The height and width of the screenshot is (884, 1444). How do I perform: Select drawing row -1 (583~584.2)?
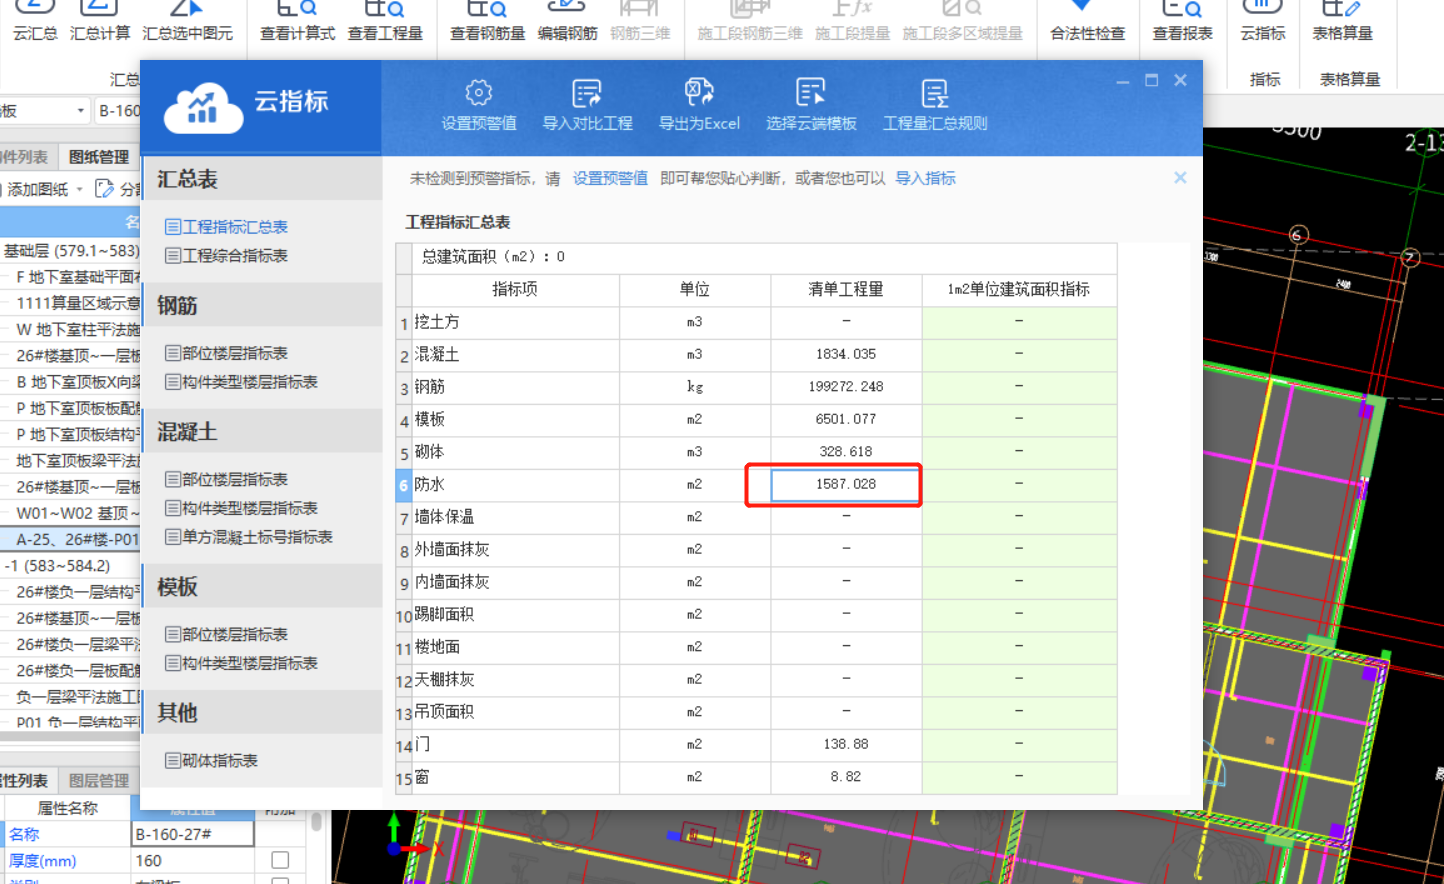click(x=71, y=566)
